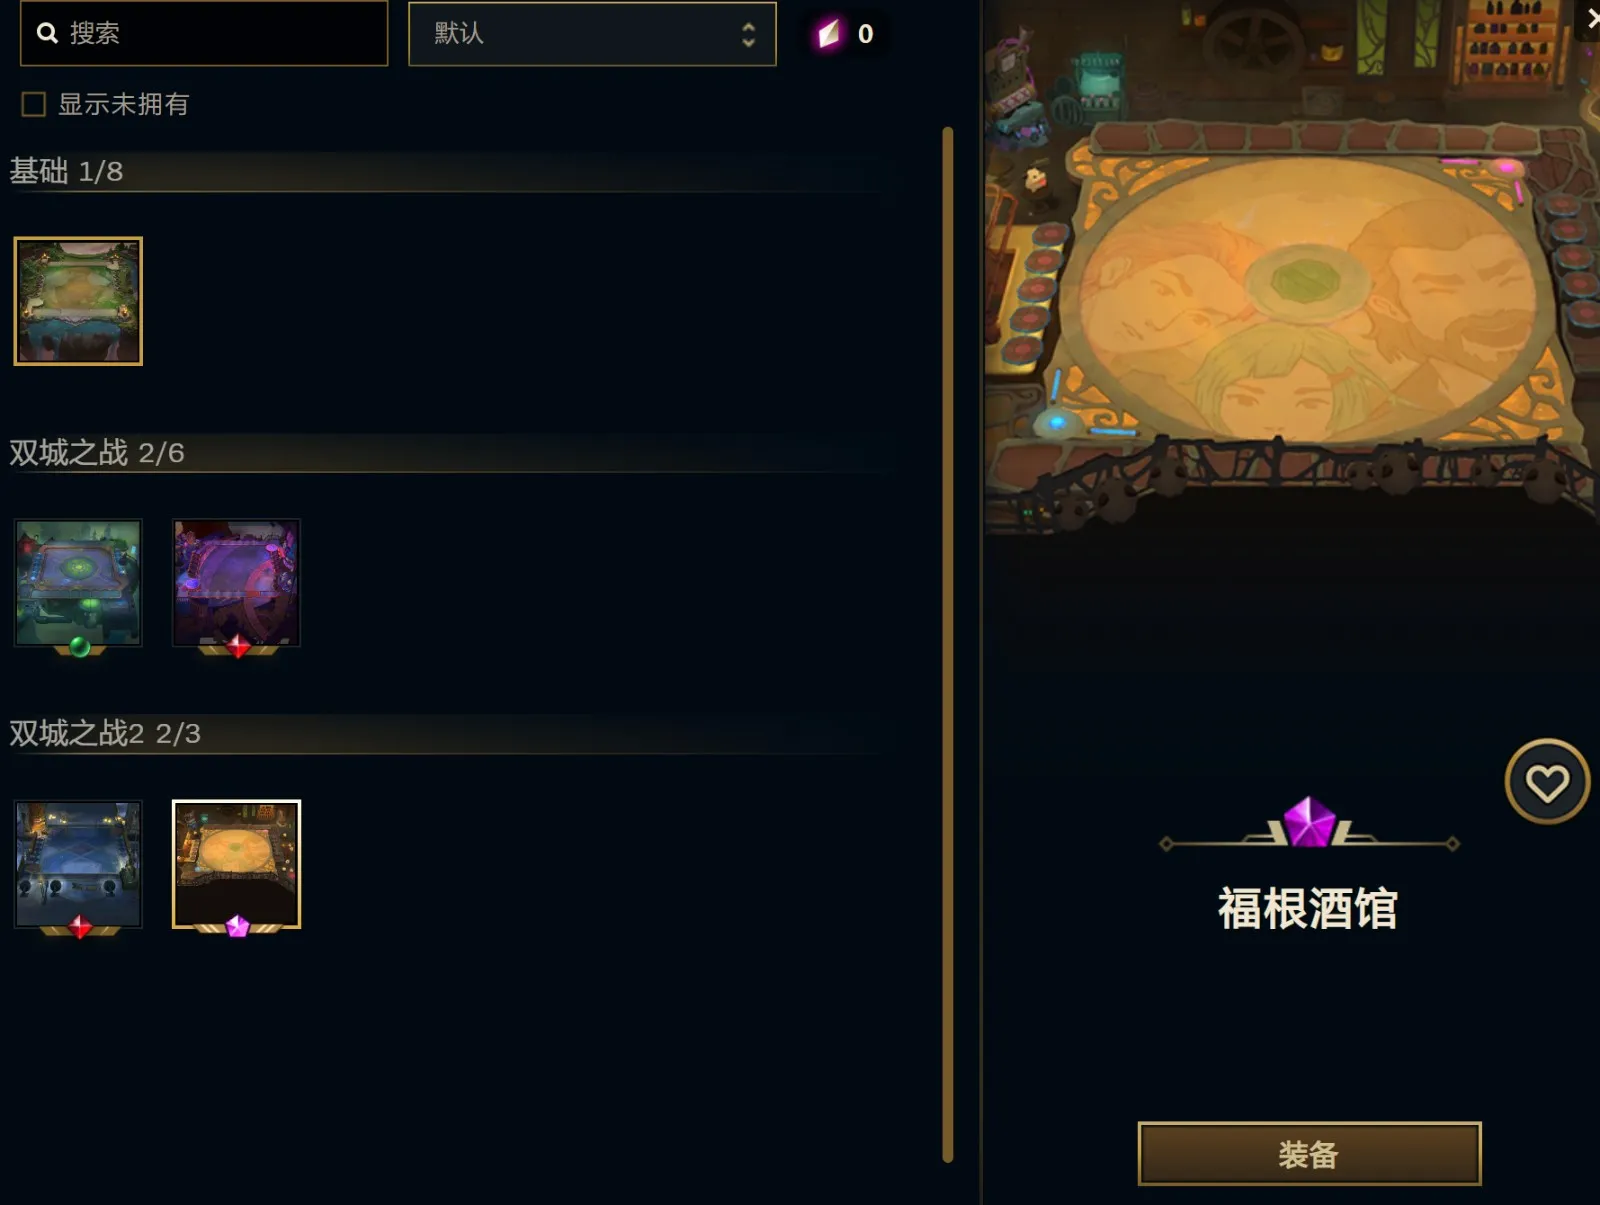The image size is (1600, 1205).
Task: Click pink gem badge under selected tavern thumbnail
Action: click(x=237, y=927)
